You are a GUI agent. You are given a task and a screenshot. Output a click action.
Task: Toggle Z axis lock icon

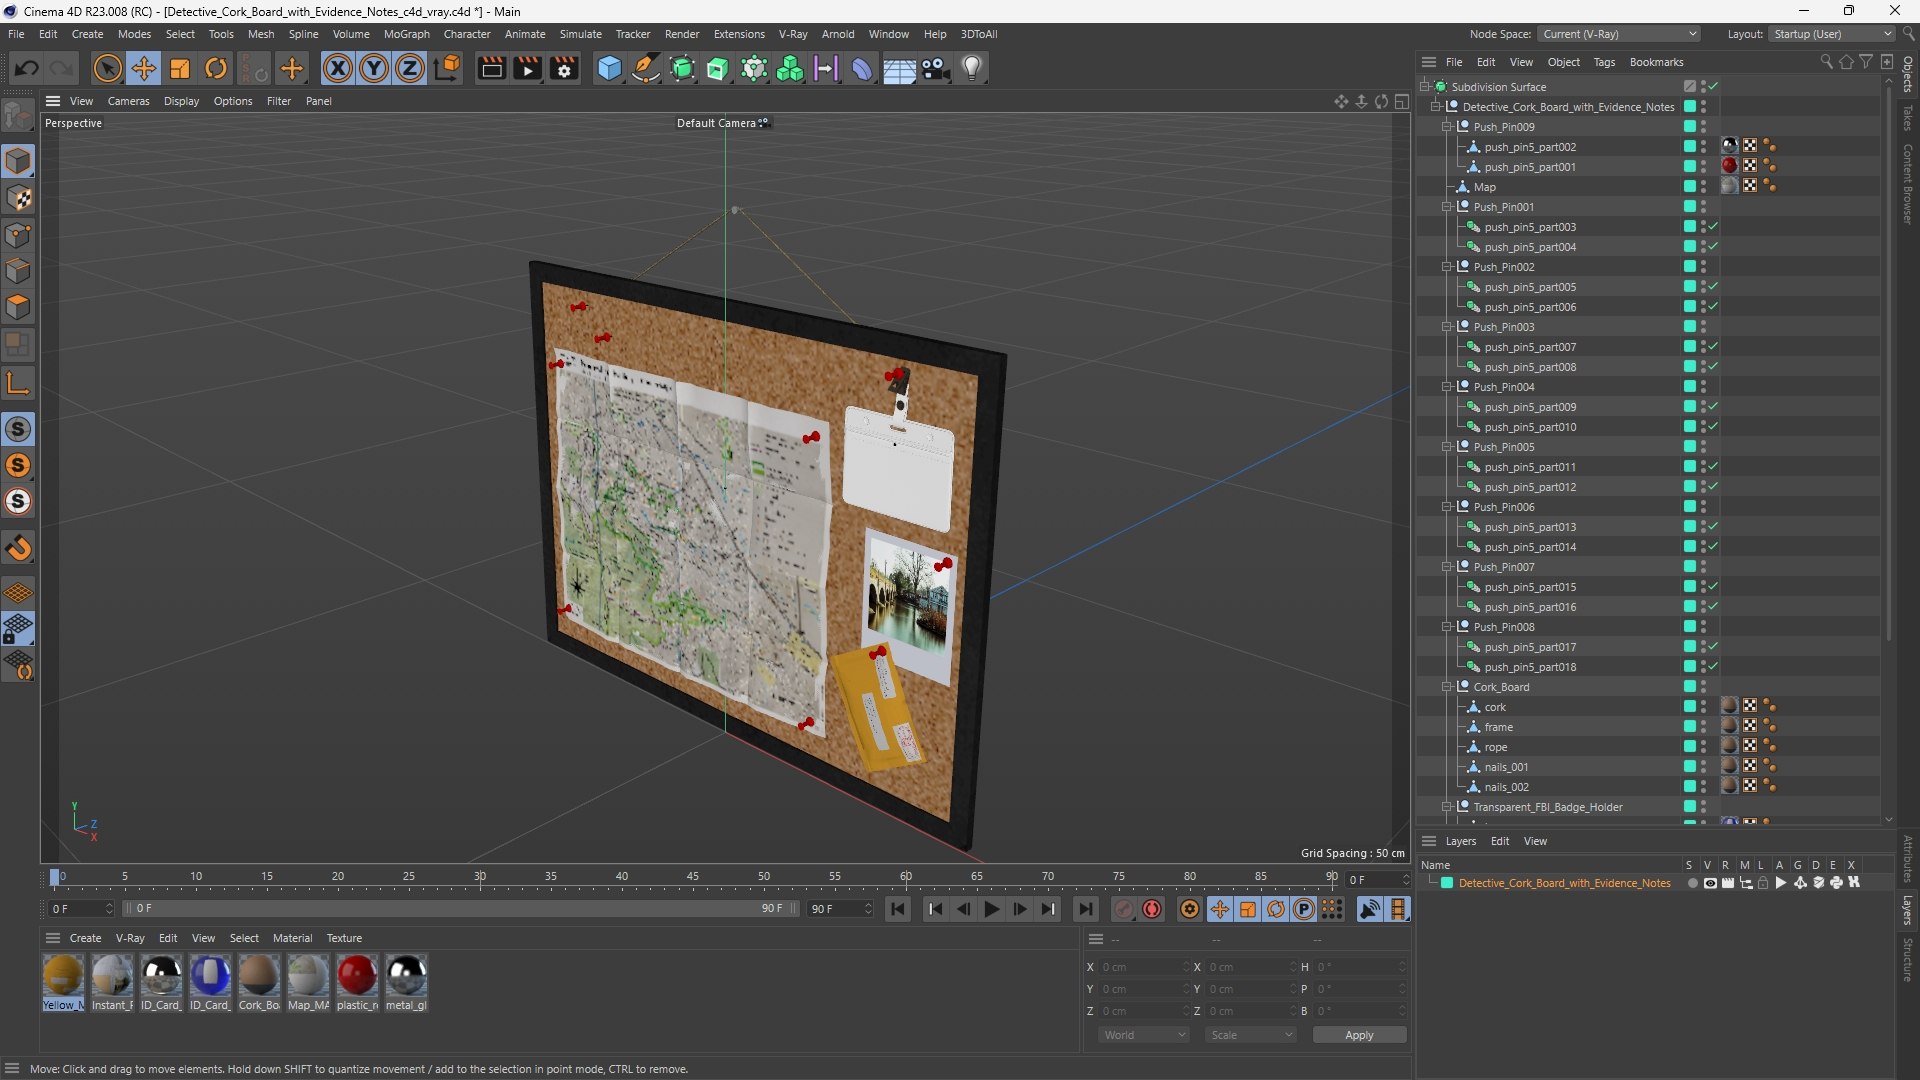pyautogui.click(x=410, y=68)
